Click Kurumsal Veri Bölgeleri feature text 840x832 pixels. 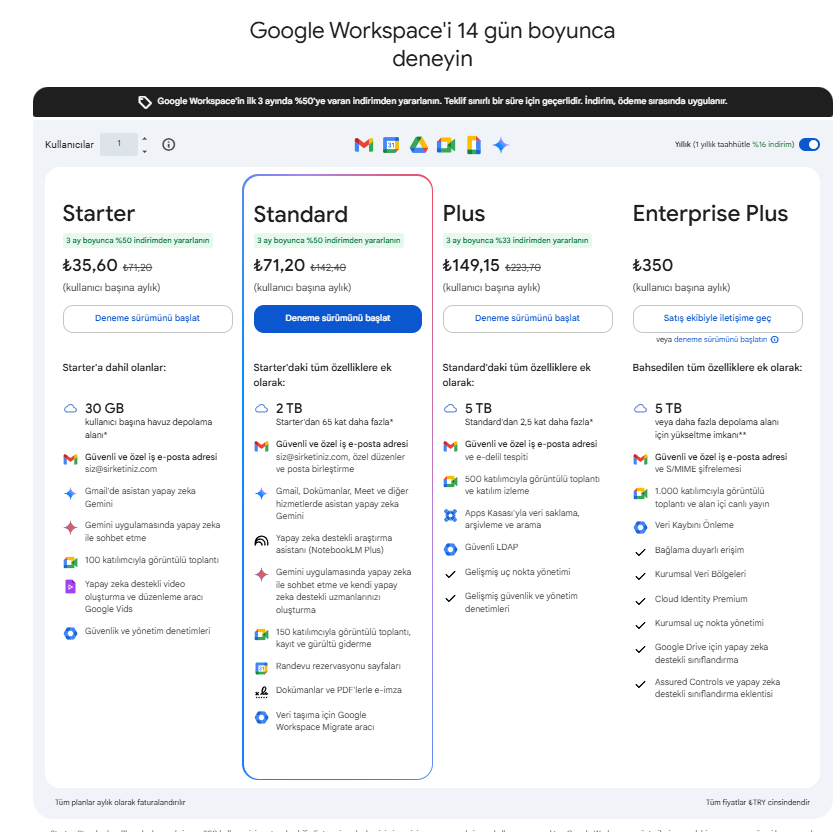[x=700, y=574]
